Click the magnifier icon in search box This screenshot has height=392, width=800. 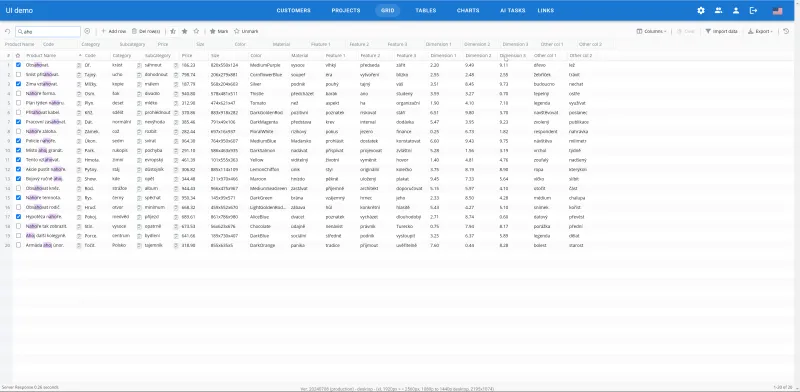20,32
